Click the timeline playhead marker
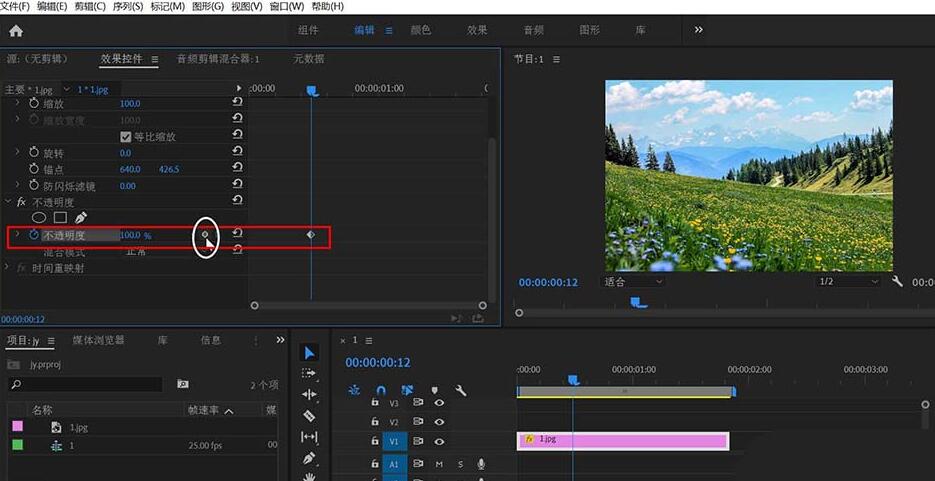 [x=573, y=380]
